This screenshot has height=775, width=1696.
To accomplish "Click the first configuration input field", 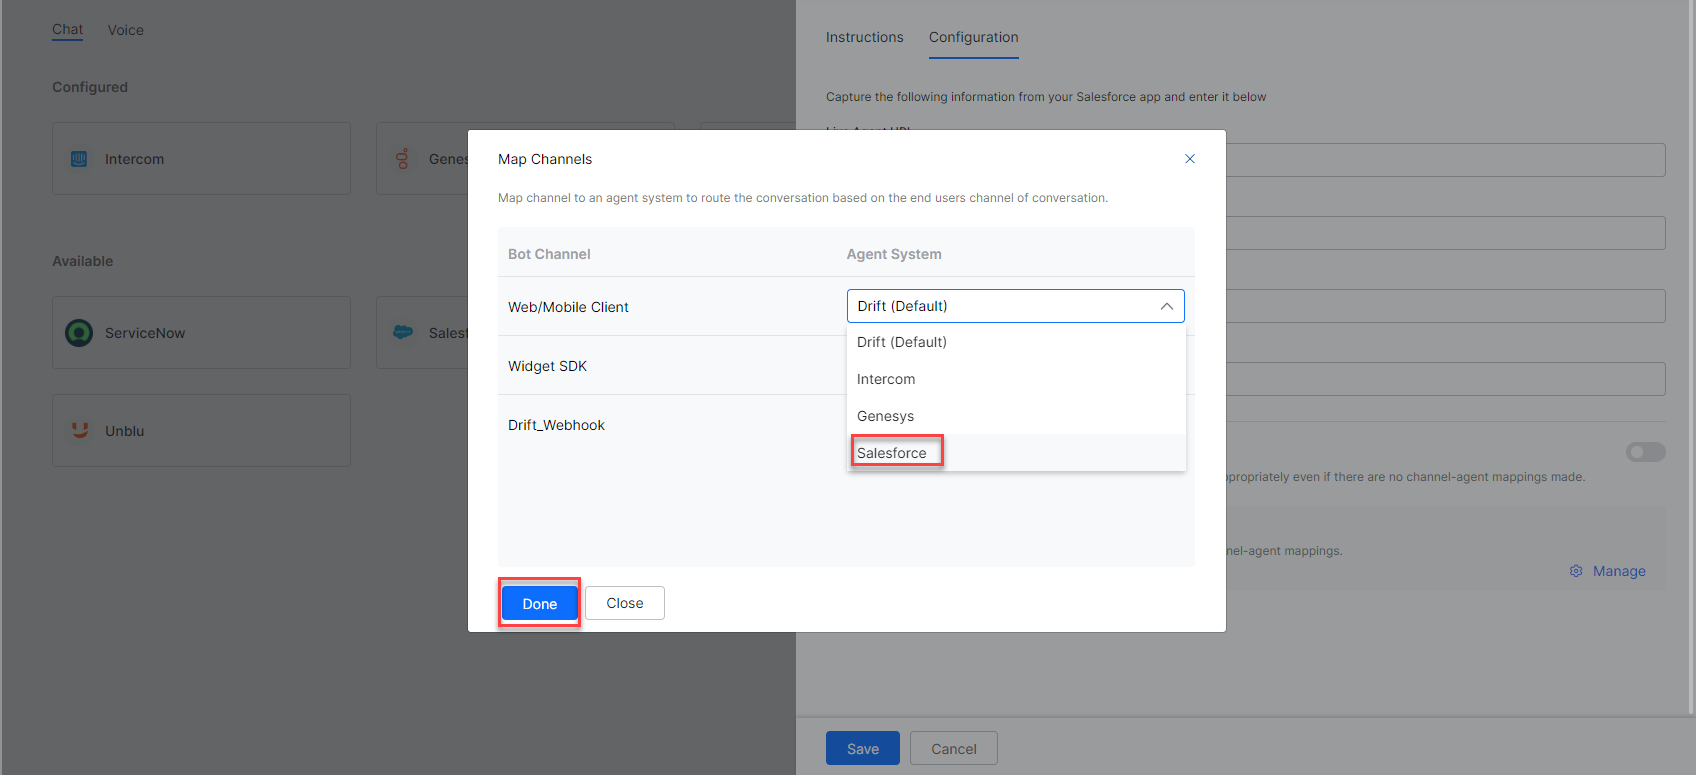I will tap(1445, 160).
